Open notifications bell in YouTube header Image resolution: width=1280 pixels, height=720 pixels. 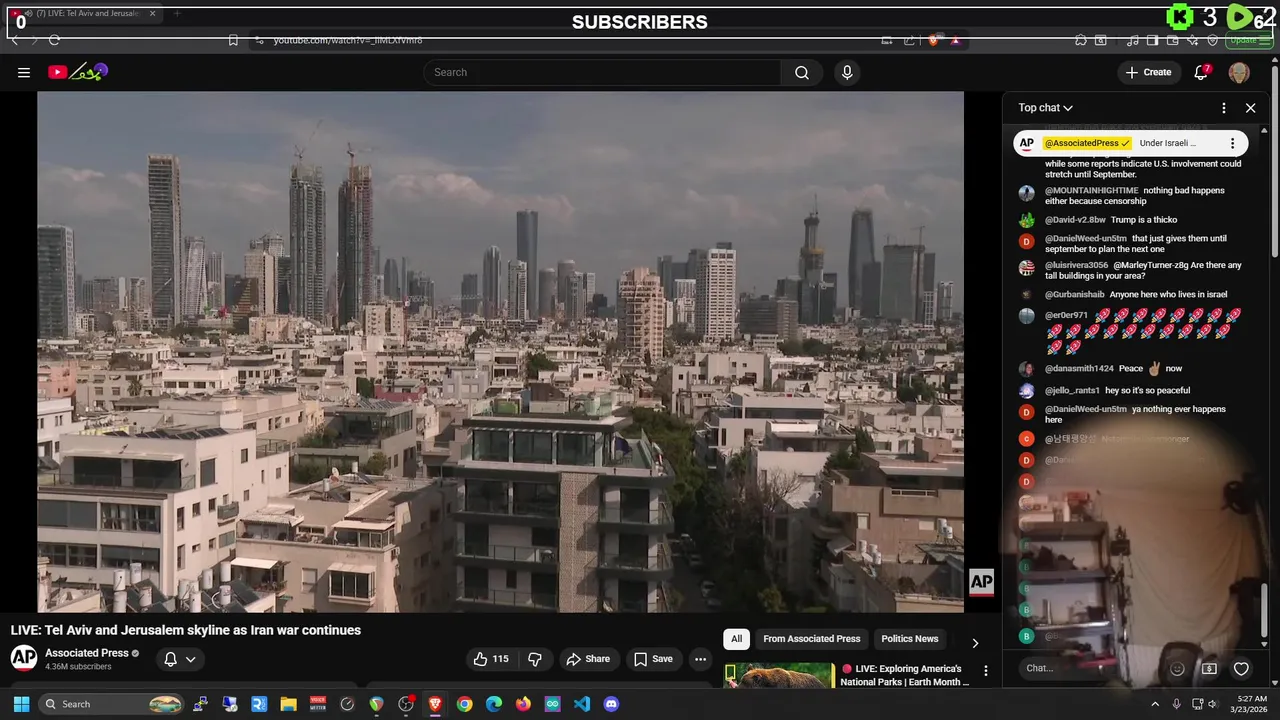[1201, 72]
